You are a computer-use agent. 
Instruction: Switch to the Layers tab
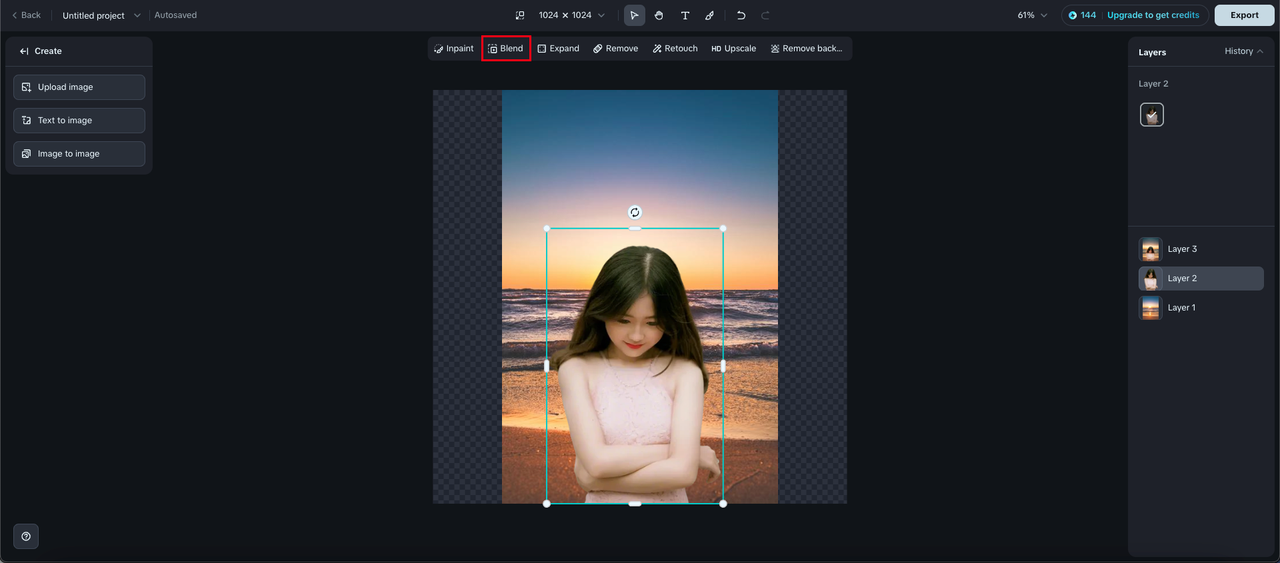coord(1152,52)
